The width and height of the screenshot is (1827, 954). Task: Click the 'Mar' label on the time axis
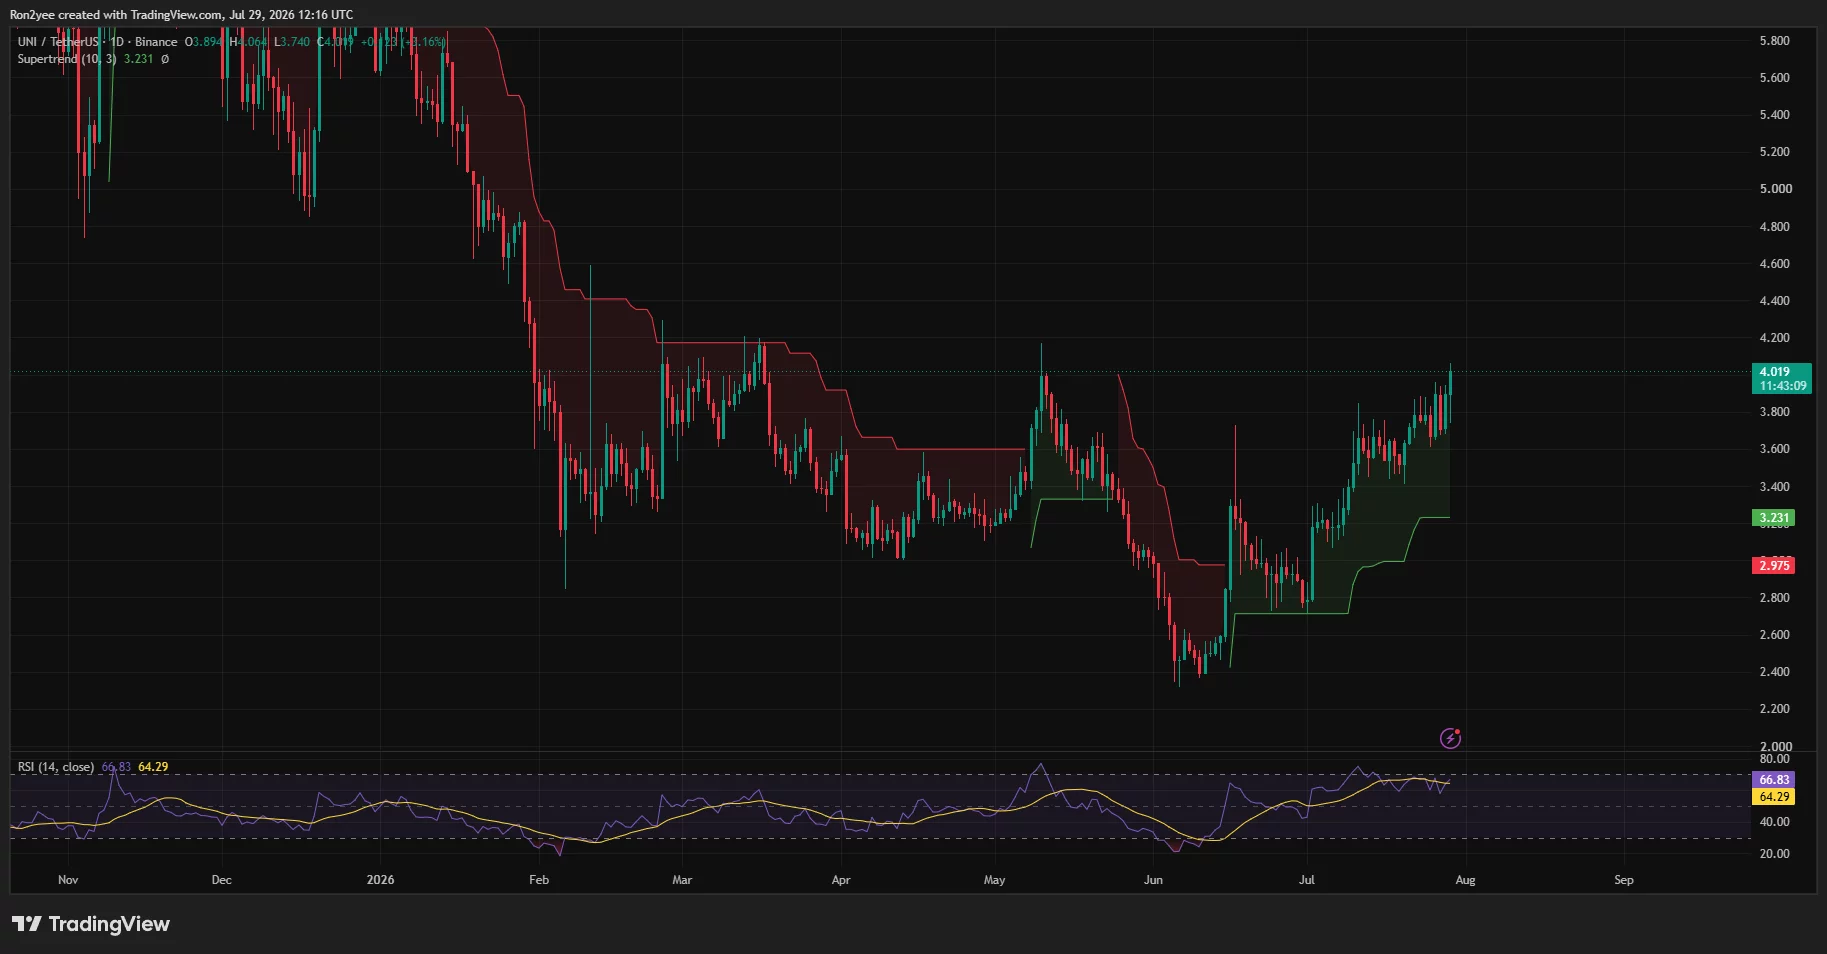tap(682, 880)
